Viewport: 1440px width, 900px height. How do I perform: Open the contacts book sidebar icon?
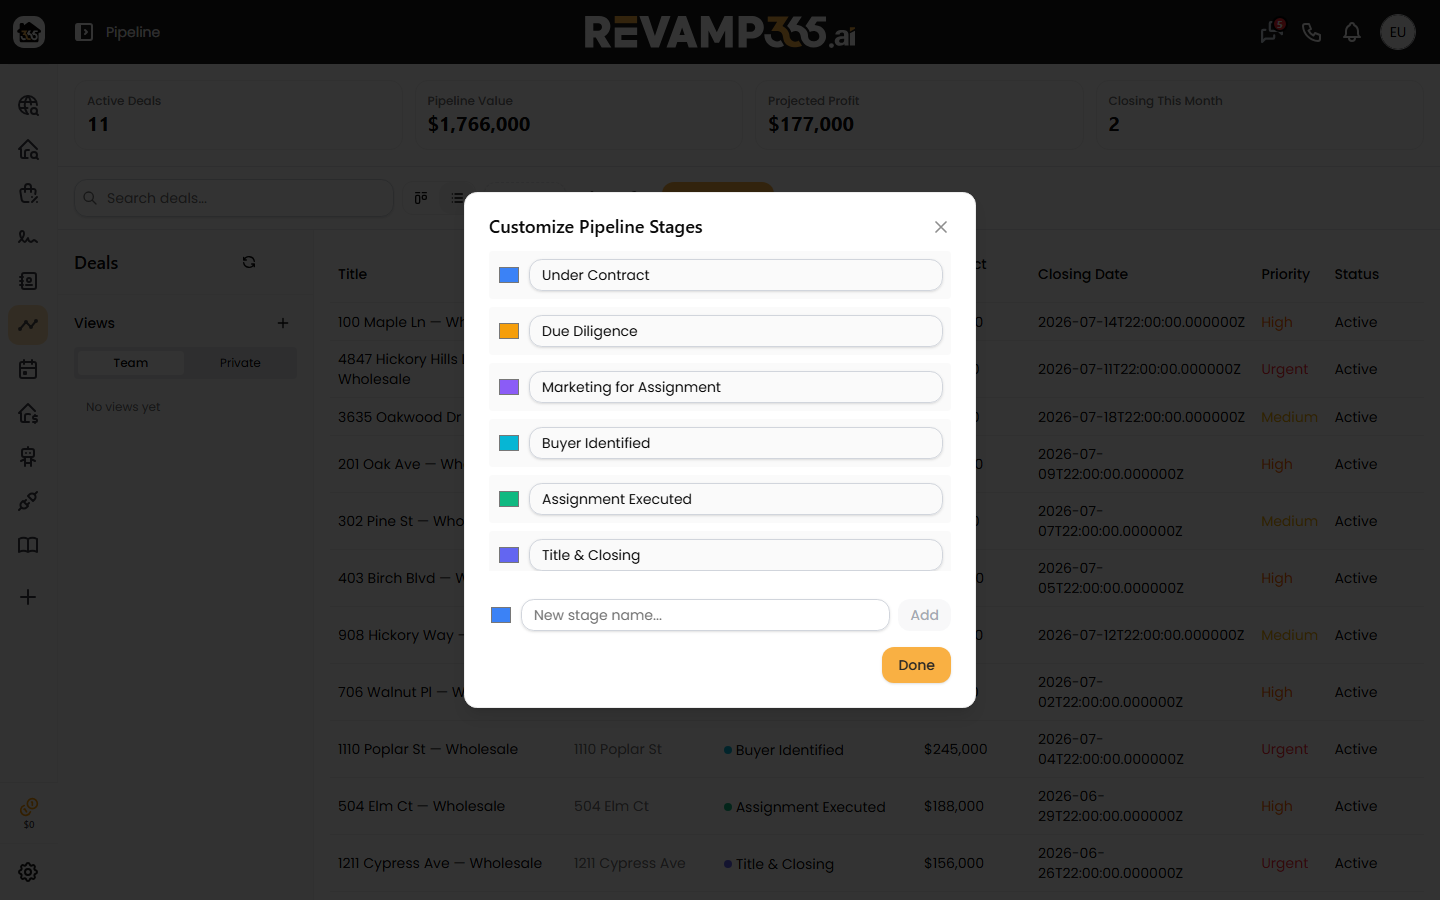pos(28,281)
